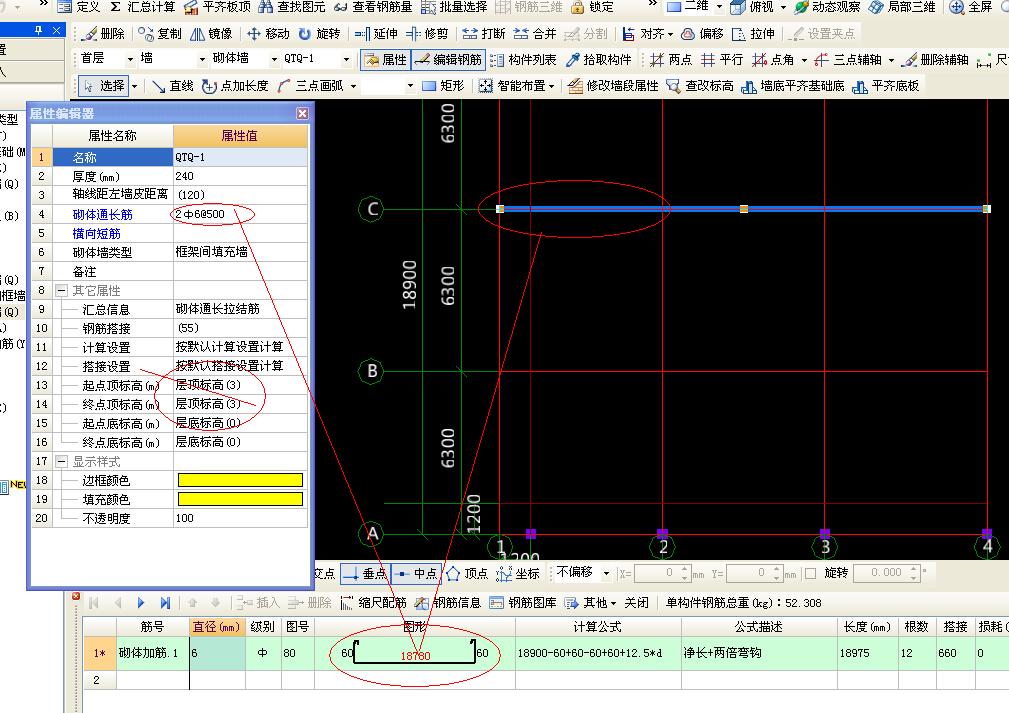Image resolution: width=1009 pixels, height=713 pixels.
Task: Click 查改标高 tool
Action: [x=700, y=86]
